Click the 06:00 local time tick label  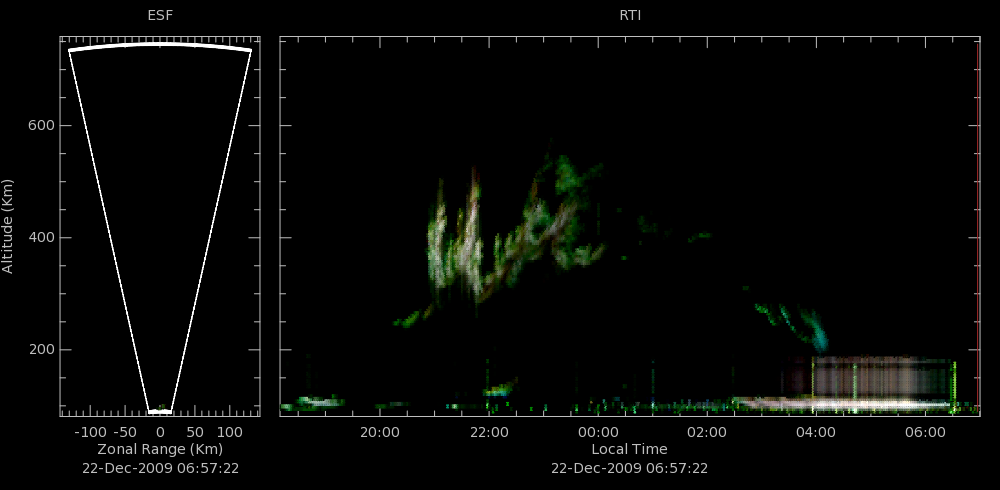click(x=925, y=432)
